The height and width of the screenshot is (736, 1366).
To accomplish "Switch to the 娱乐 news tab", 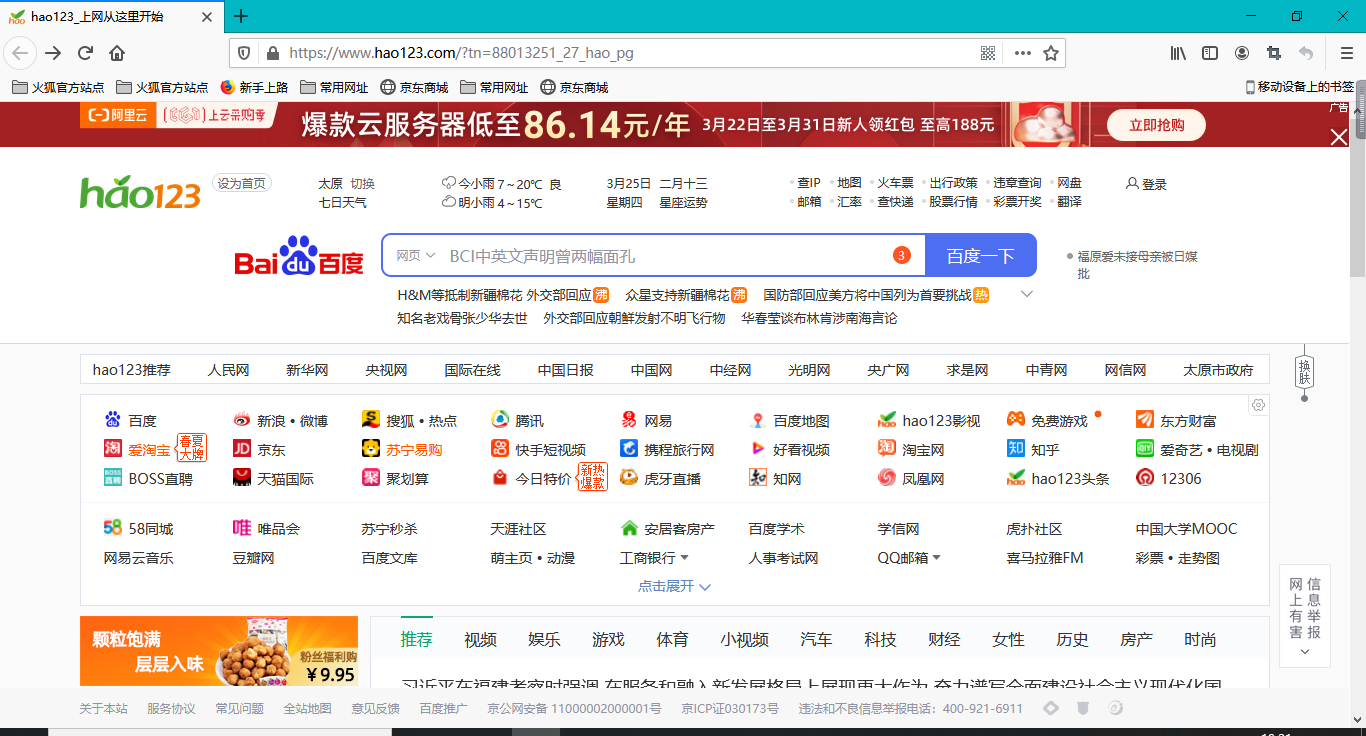I will point(544,639).
